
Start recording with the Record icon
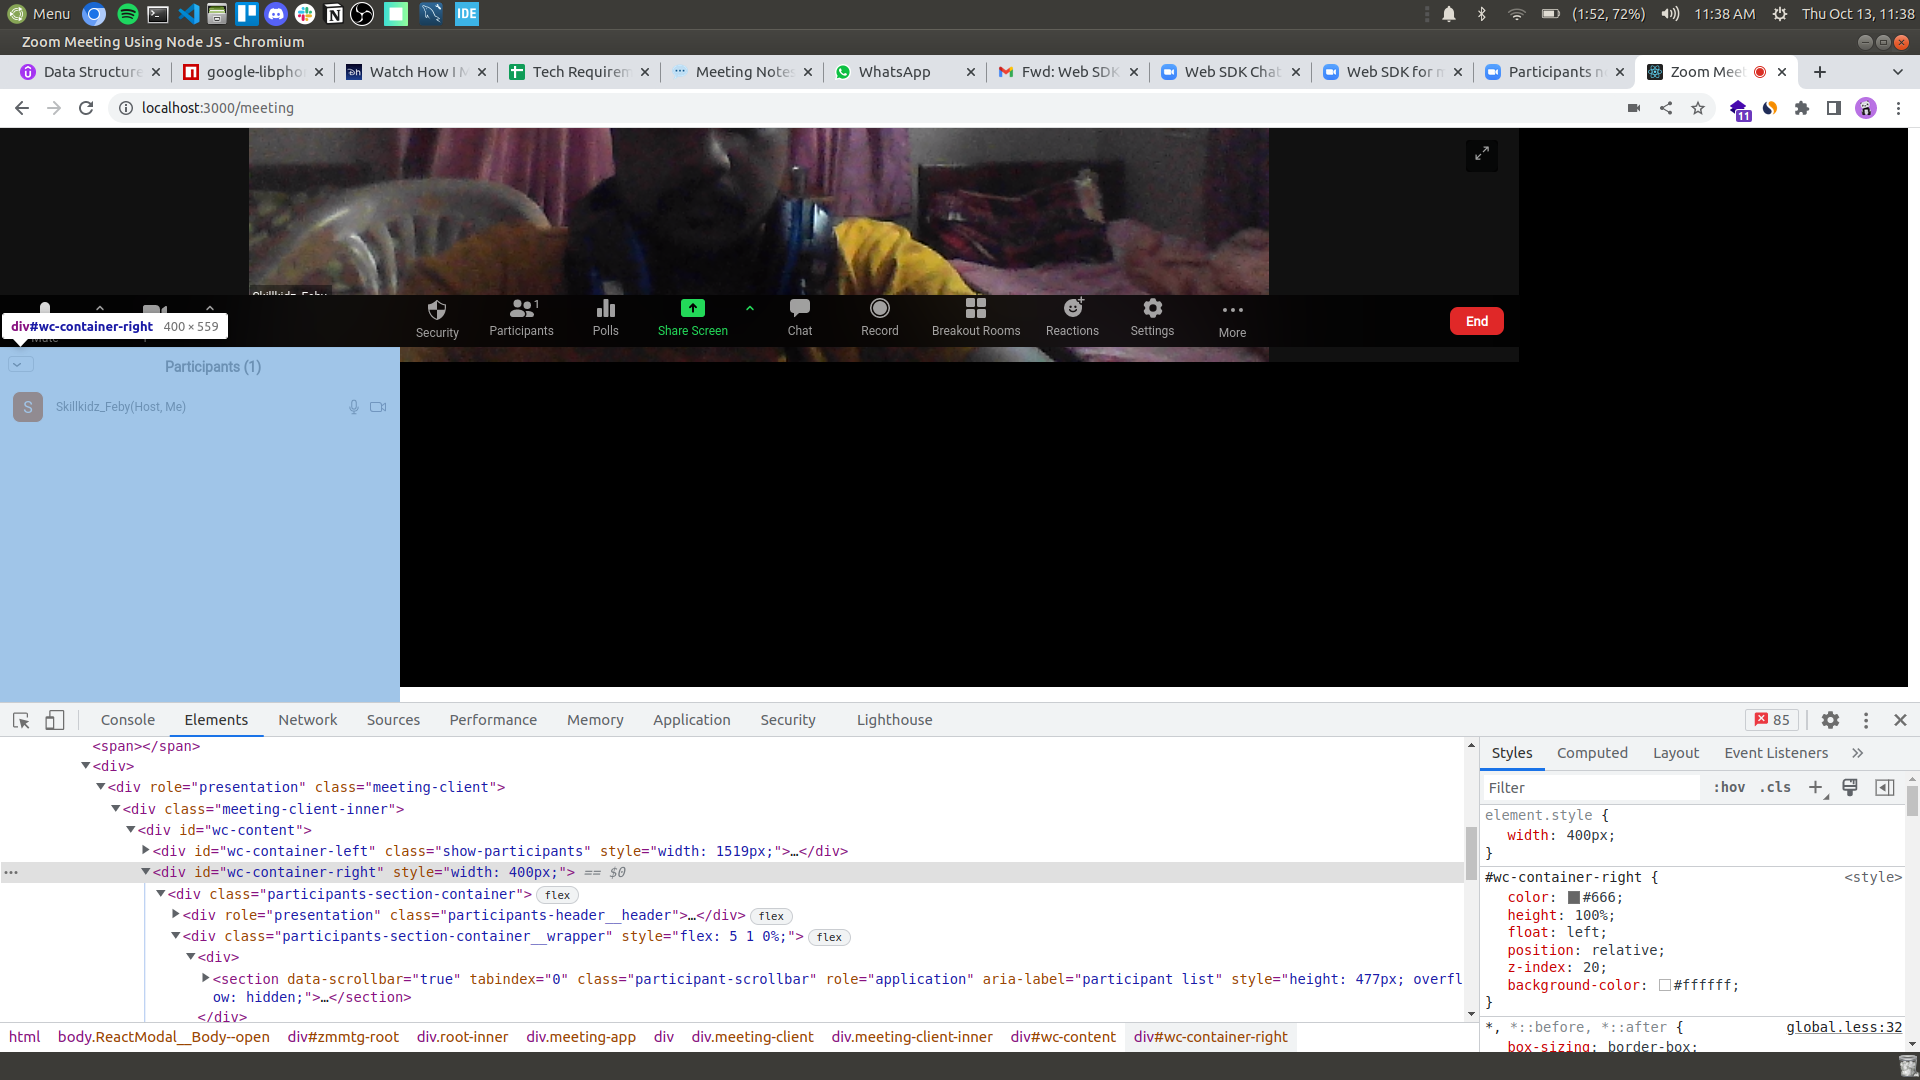pos(879,309)
